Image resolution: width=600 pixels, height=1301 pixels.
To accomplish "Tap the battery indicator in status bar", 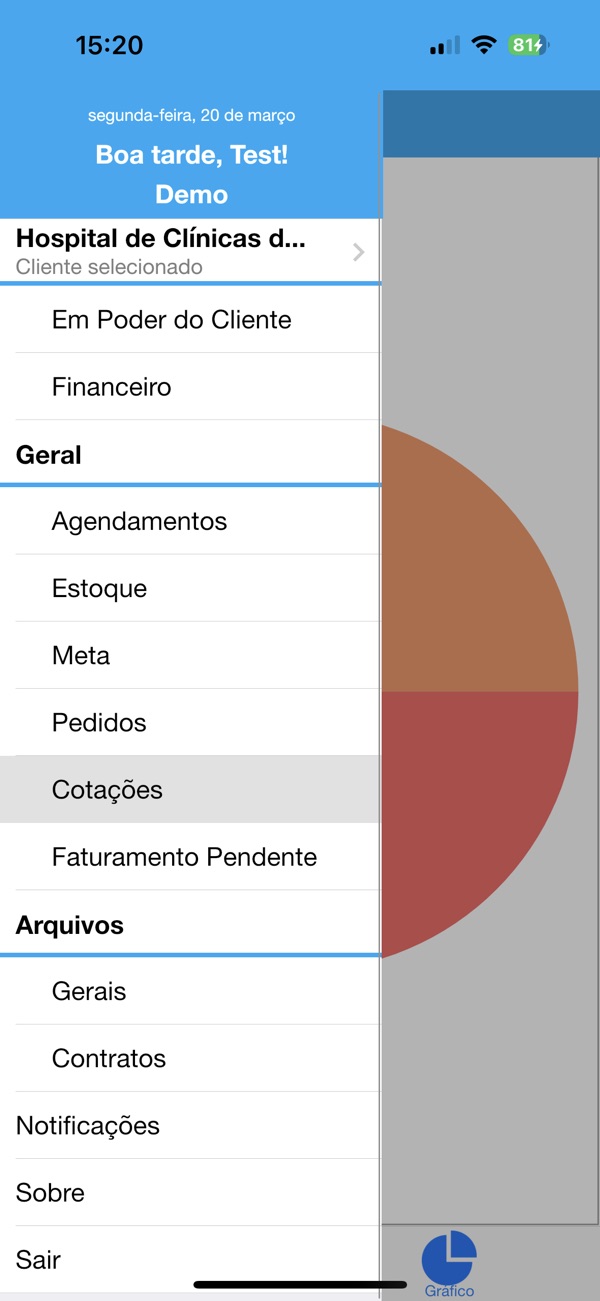I will click(528, 45).
